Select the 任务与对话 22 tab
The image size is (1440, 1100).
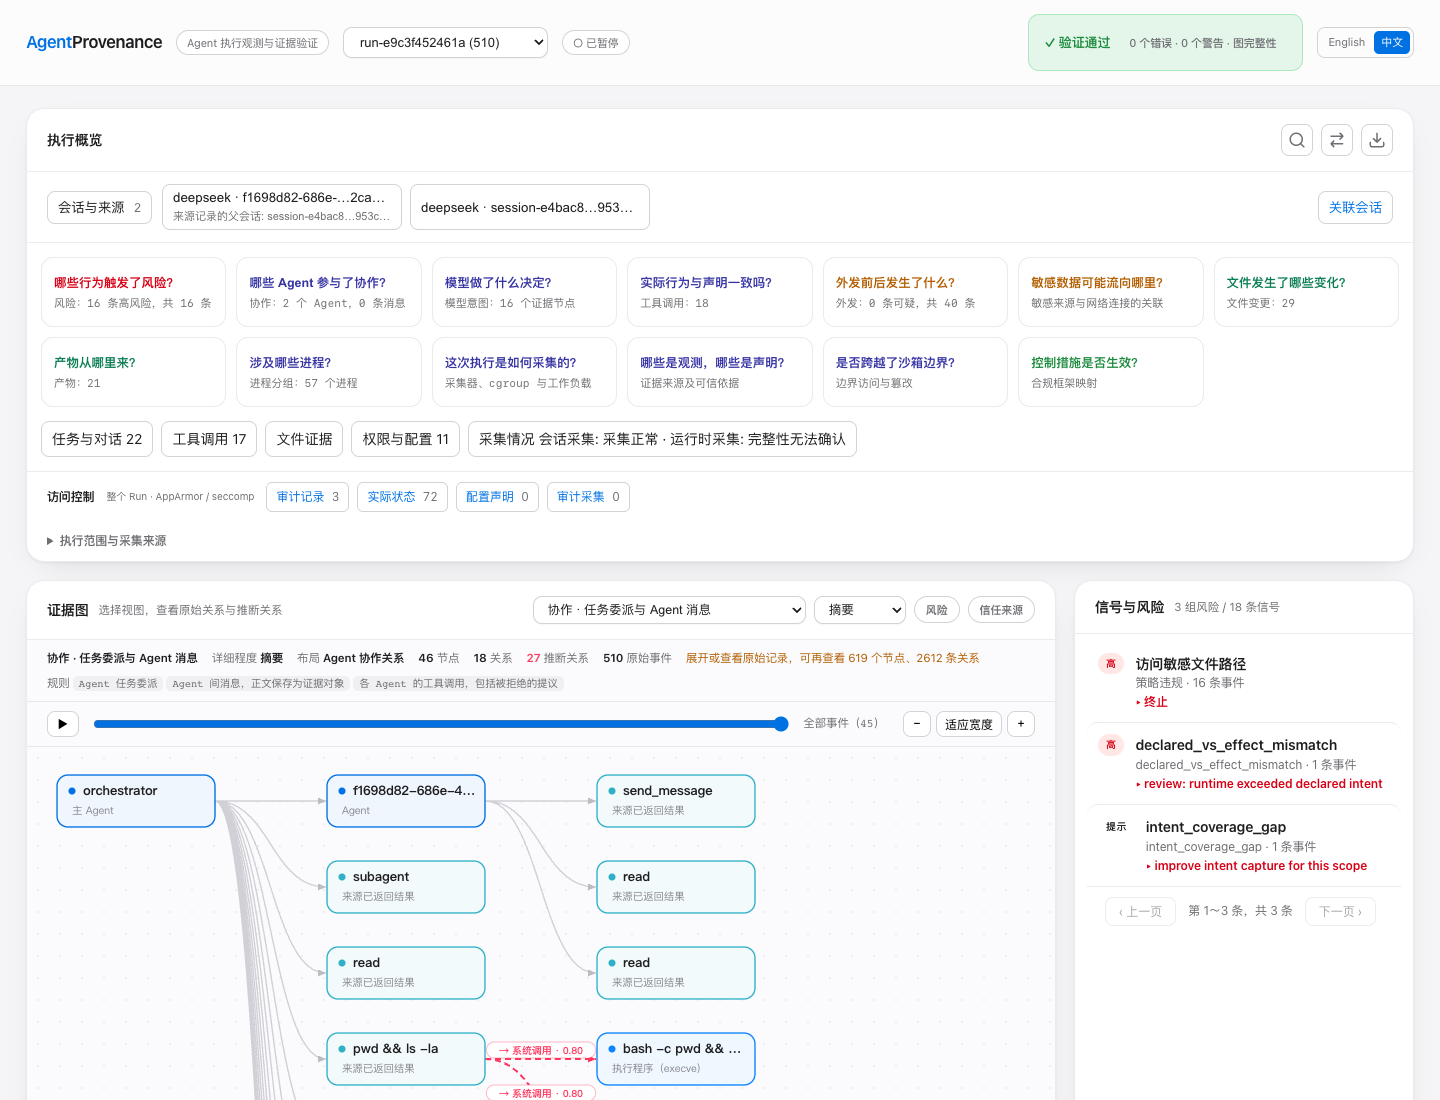click(x=97, y=439)
